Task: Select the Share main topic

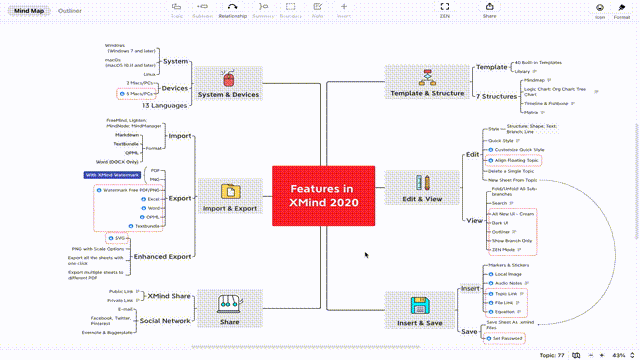Action: coord(230,309)
